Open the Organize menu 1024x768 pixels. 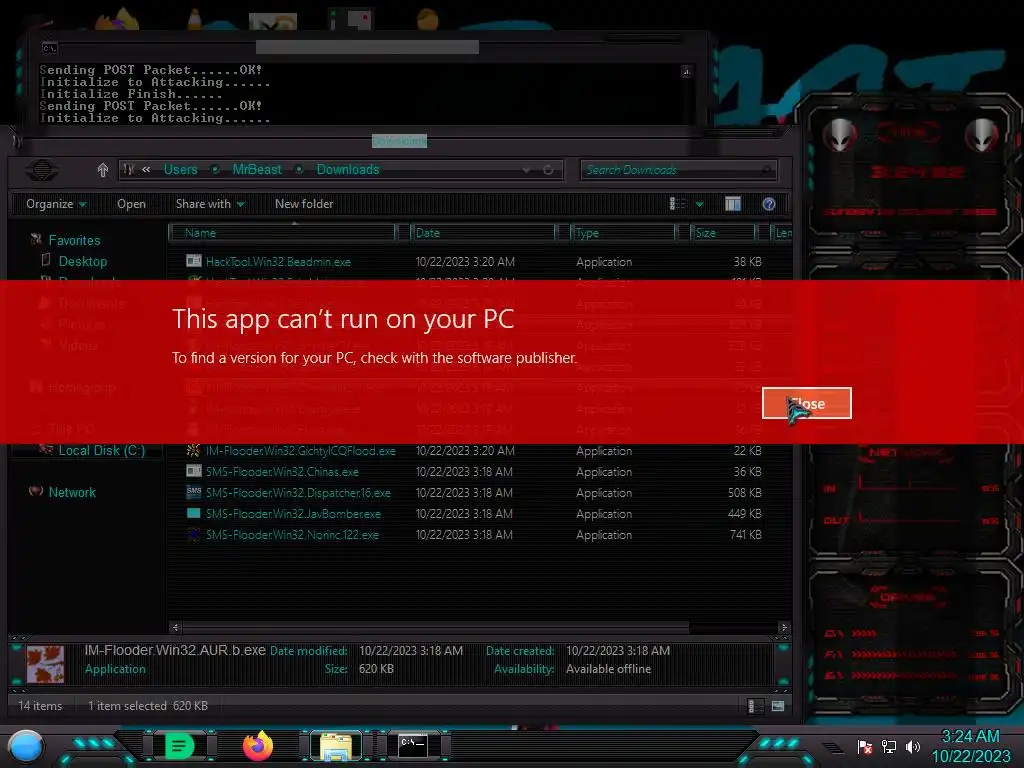point(56,204)
